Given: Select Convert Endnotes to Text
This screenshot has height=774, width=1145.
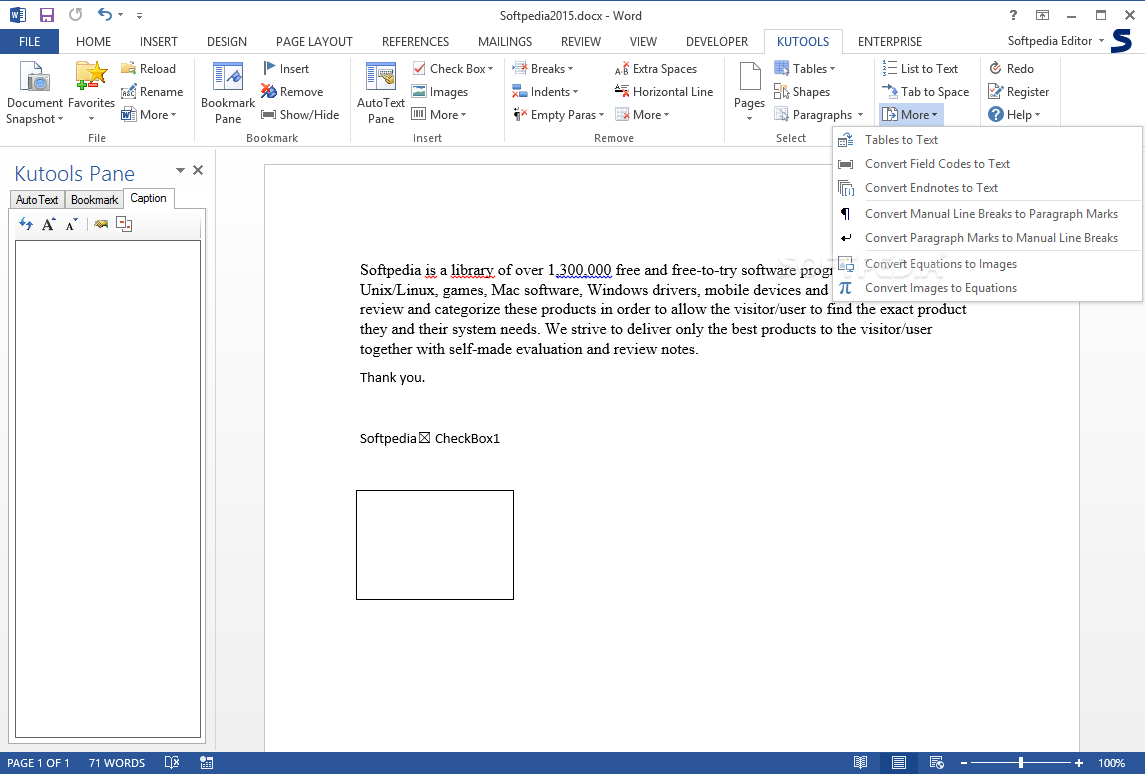Looking at the screenshot, I should [x=987, y=188].
